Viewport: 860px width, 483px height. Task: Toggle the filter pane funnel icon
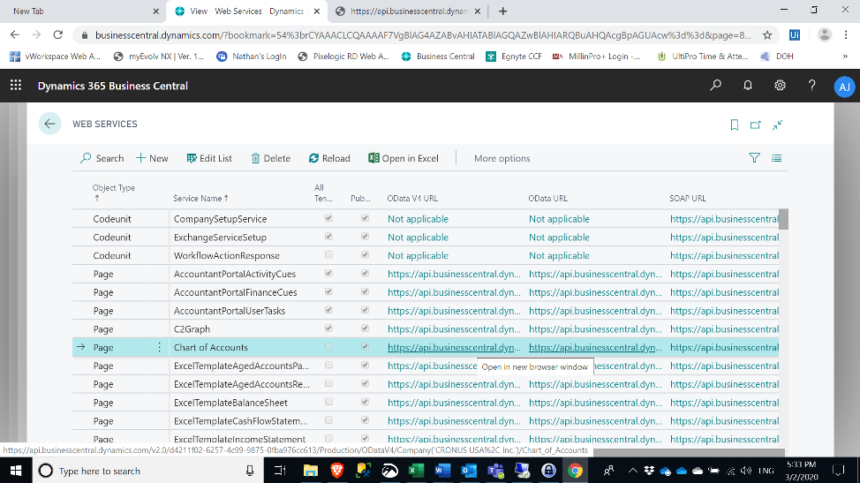tap(754, 158)
